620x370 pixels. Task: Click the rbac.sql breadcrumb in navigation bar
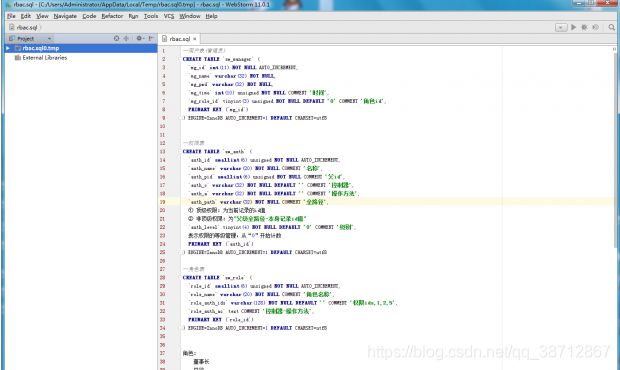click(23, 27)
